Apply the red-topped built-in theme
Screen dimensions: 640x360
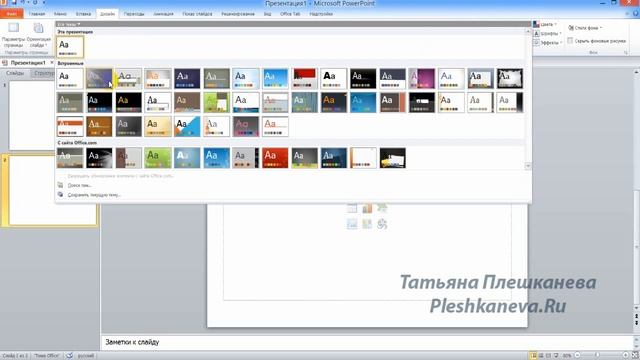pos(304,78)
